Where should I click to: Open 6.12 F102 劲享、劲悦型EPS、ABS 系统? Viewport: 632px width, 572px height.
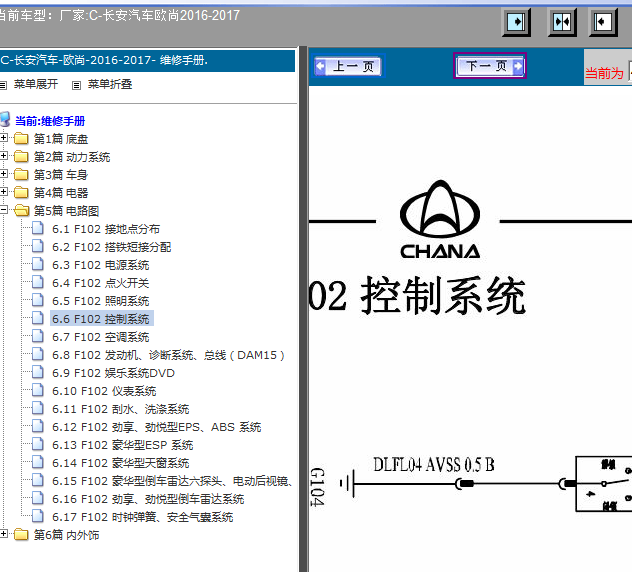[x=157, y=427]
